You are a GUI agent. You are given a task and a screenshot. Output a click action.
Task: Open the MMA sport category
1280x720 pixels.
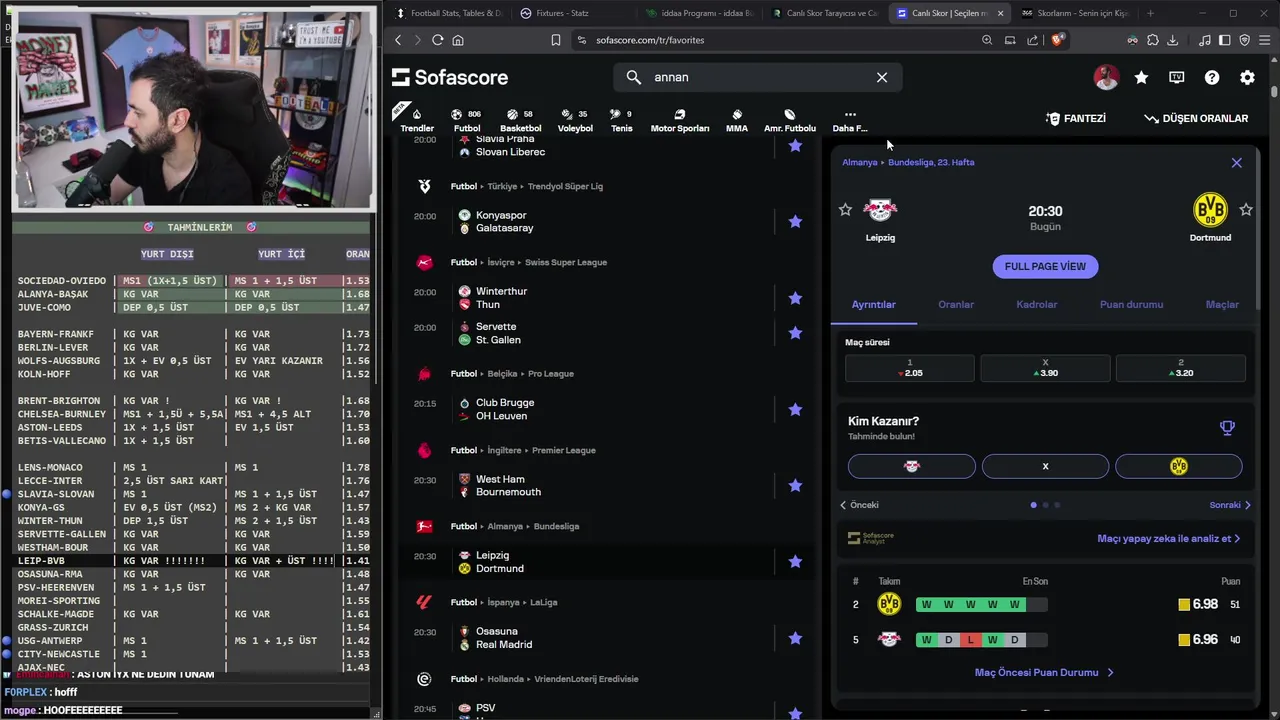point(737,120)
